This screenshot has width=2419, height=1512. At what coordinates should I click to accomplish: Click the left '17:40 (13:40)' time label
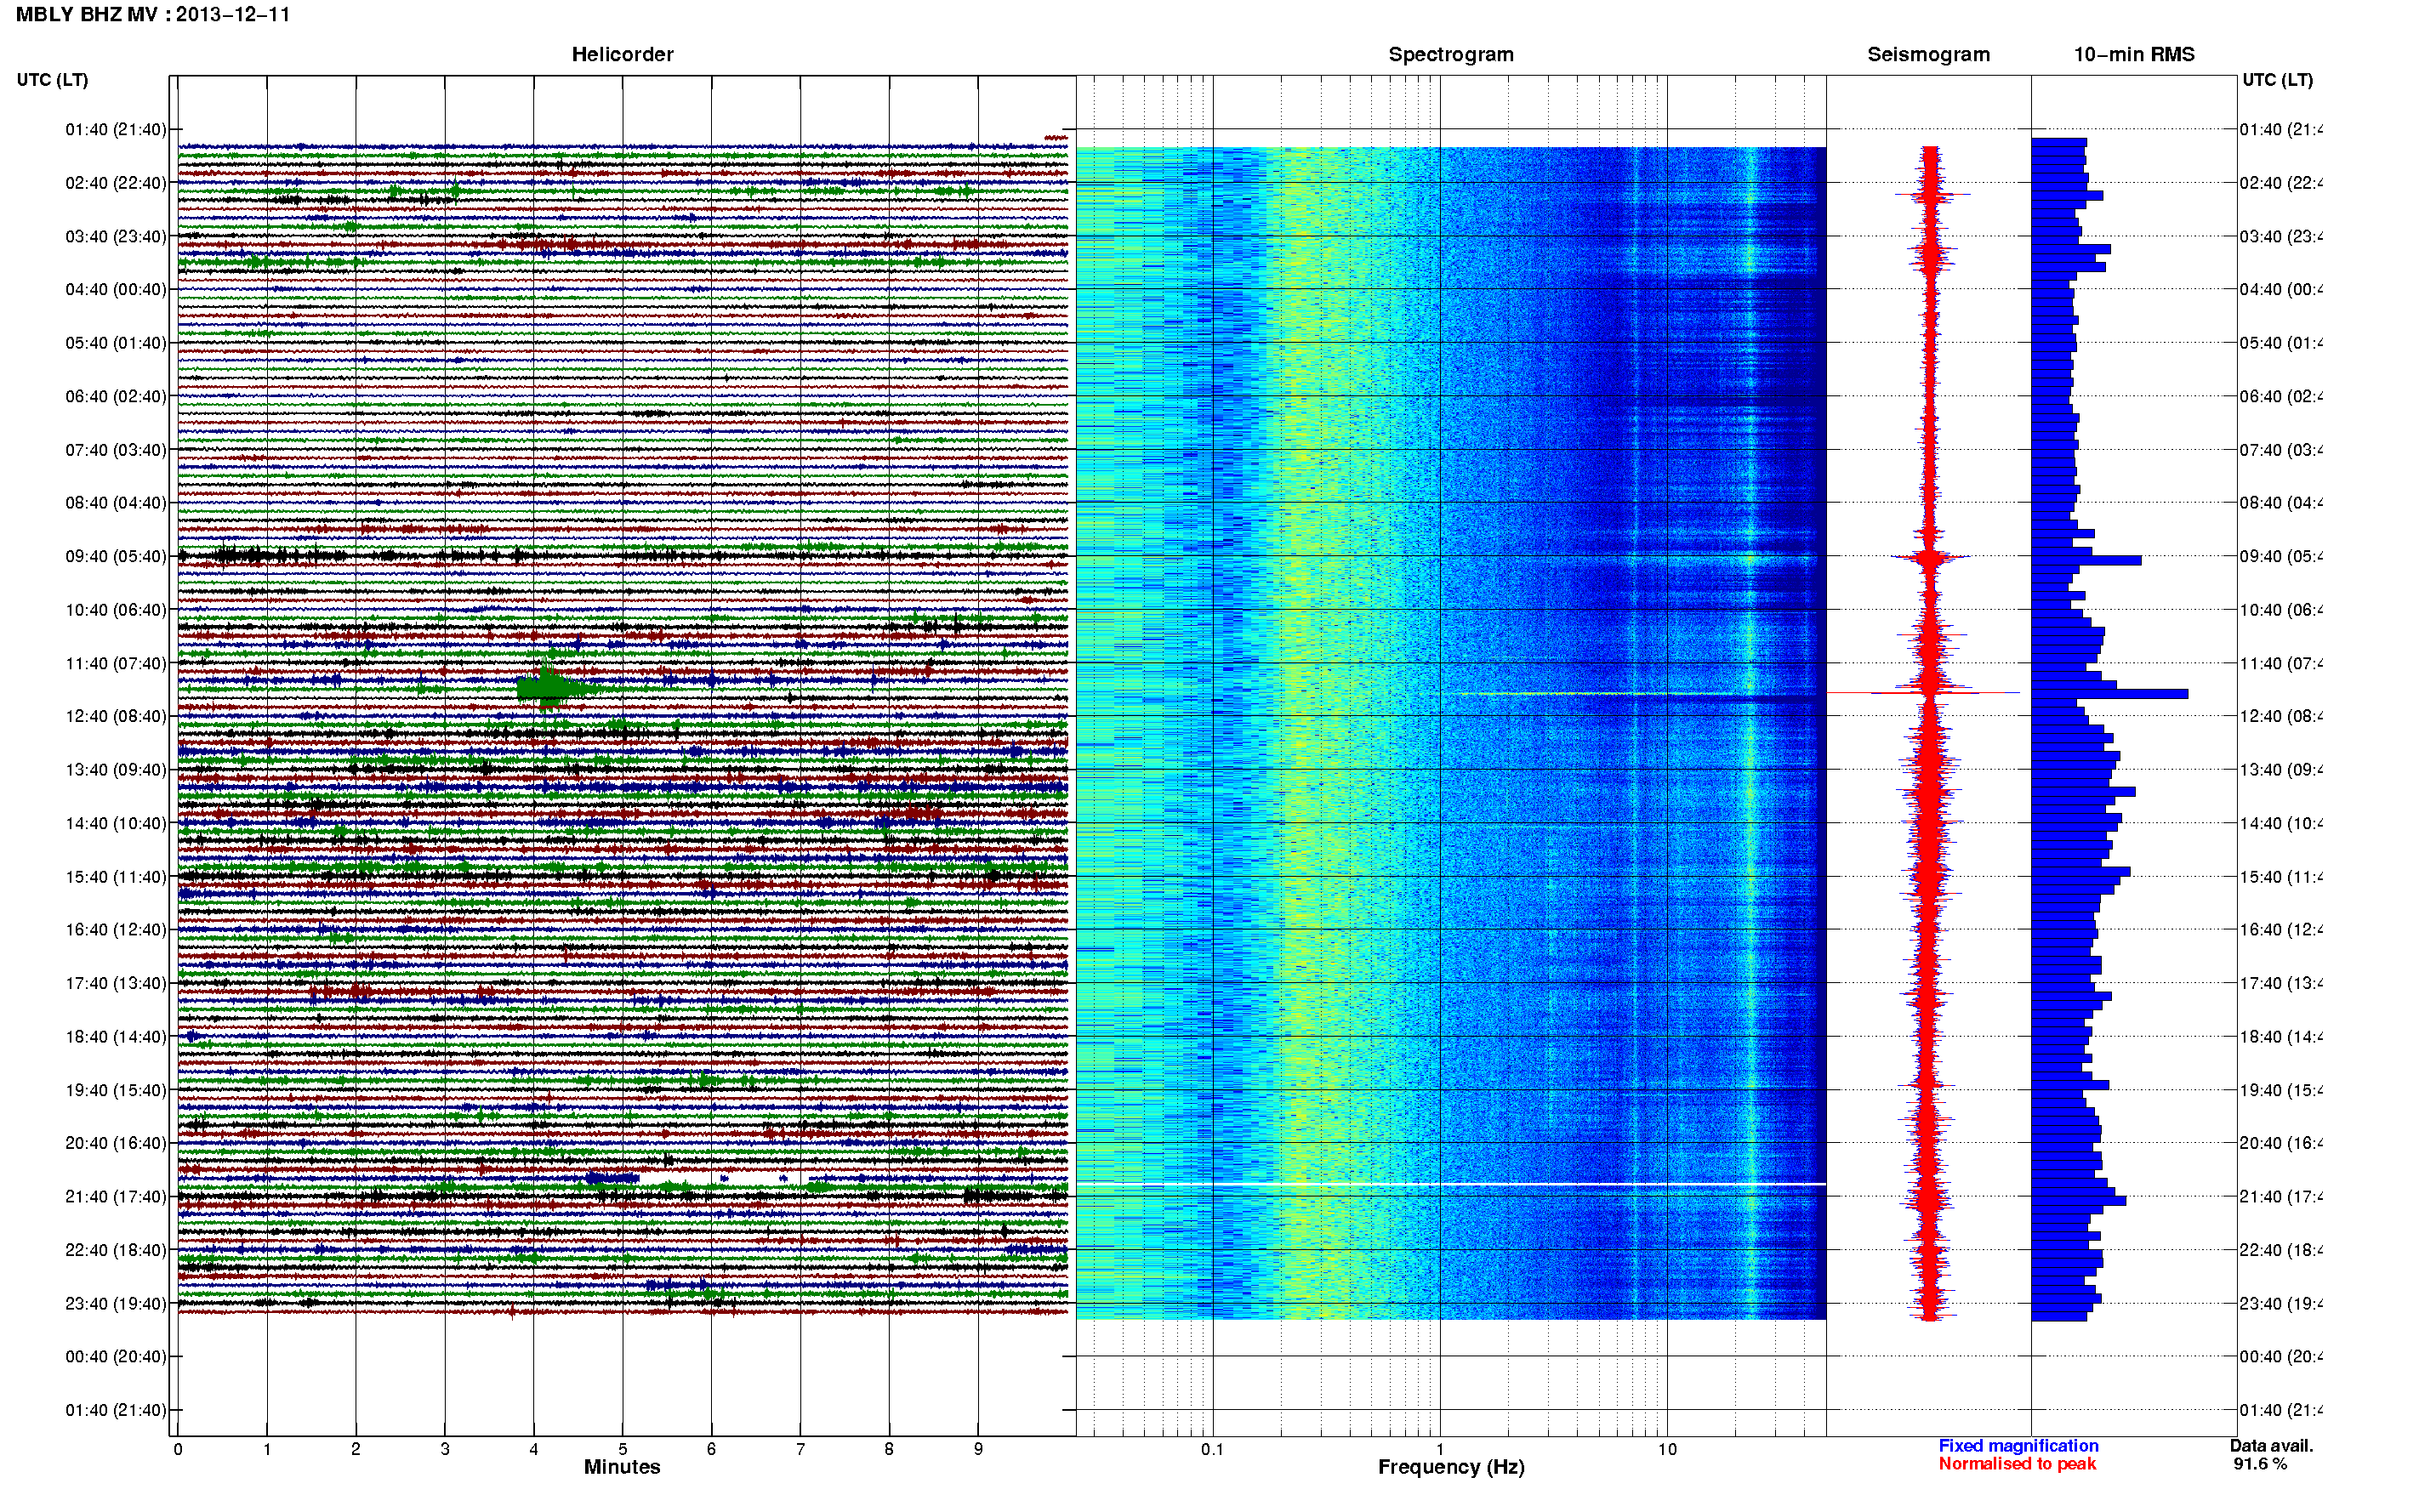(x=116, y=983)
